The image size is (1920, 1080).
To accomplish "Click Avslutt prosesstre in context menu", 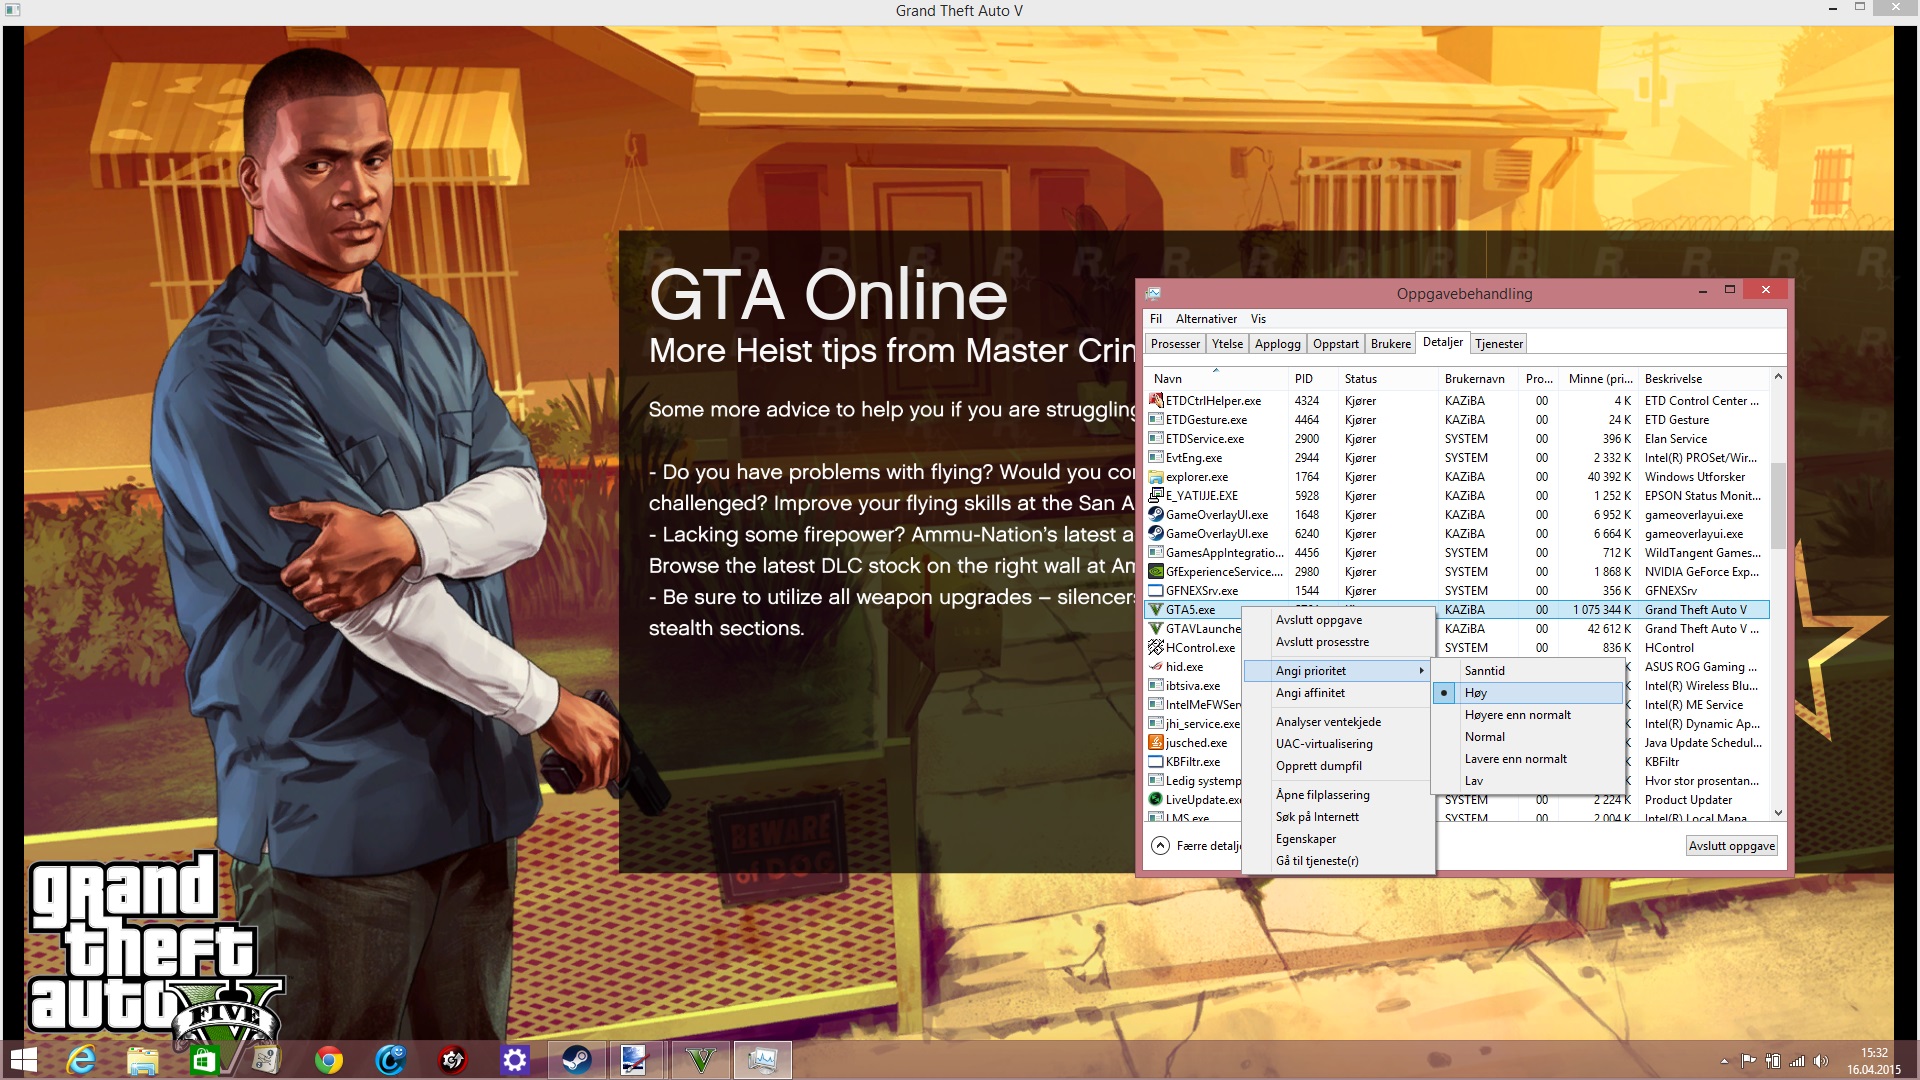I will tap(1322, 642).
